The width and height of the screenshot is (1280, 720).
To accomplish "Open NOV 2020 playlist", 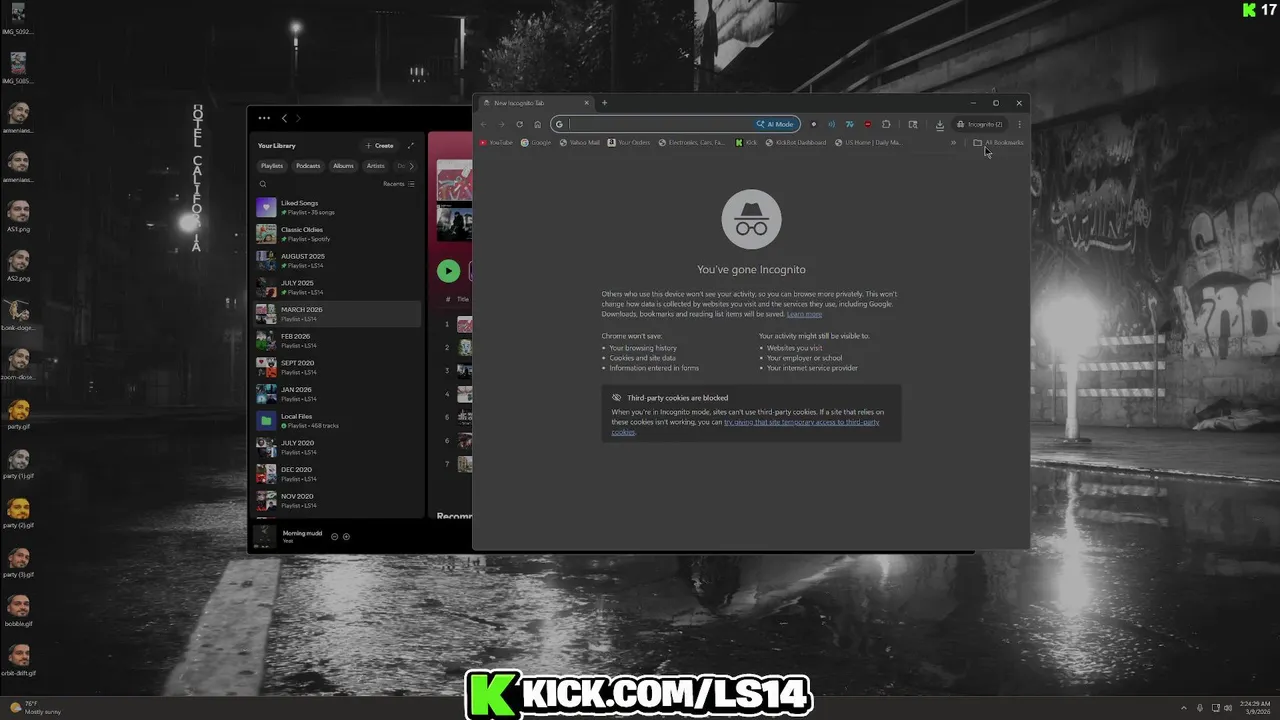I will [x=338, y=500].
